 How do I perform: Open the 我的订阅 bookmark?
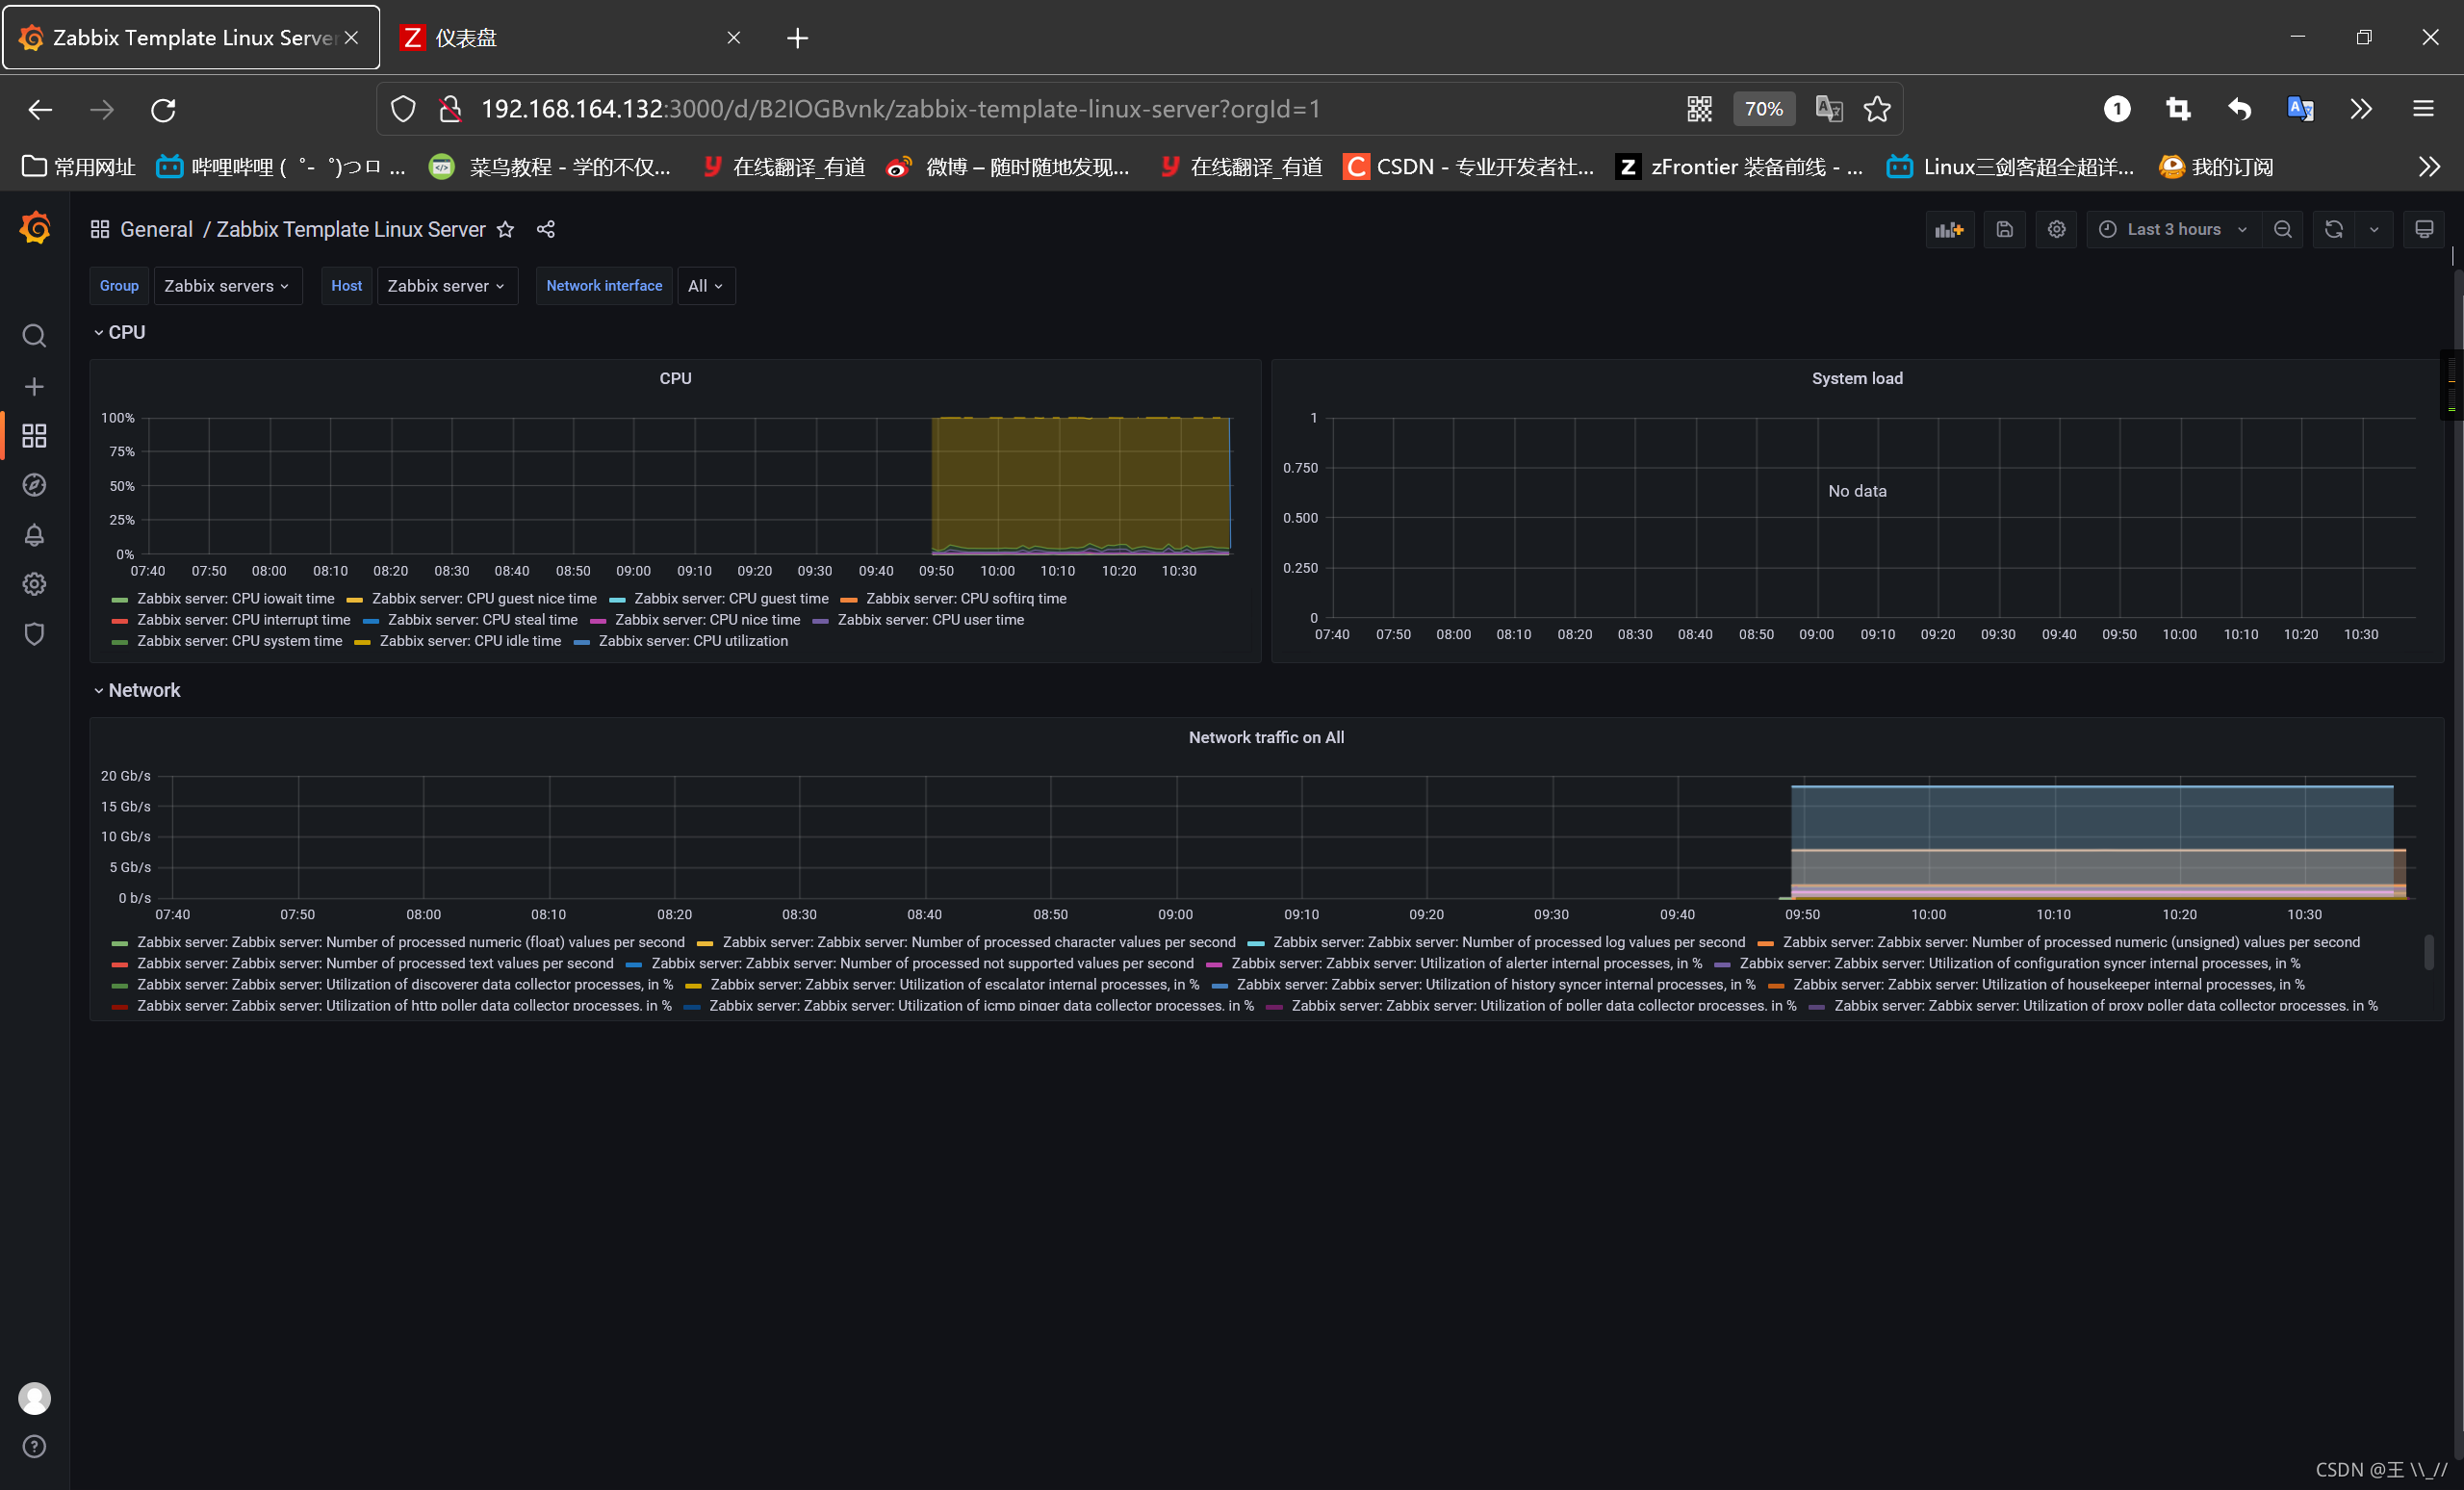click(x=2216, y=166)
